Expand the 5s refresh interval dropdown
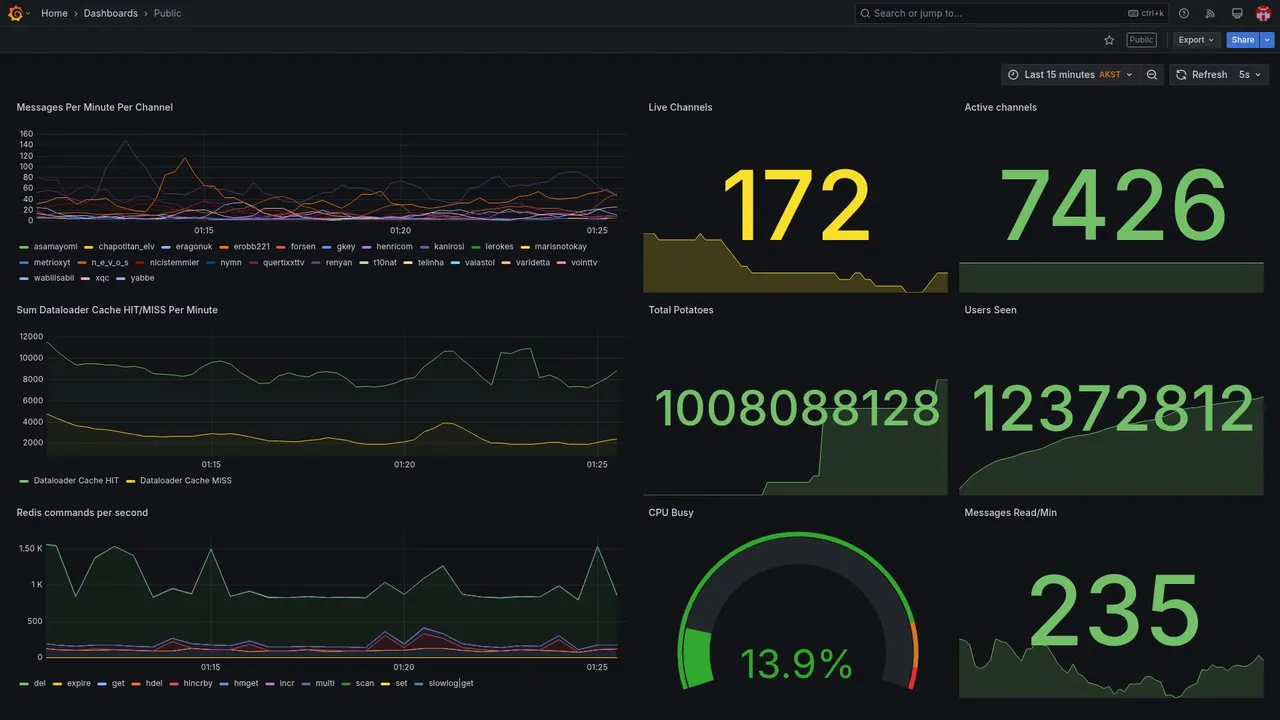This screenshot has width=1280, height=720. click(1250, 75)
